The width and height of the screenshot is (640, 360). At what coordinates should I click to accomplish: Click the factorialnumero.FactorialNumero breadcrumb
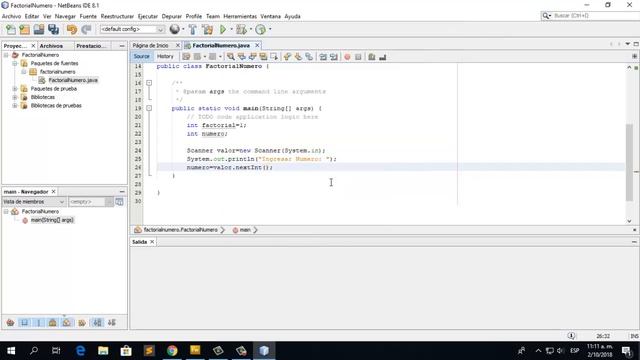click(x=180, y=230)
